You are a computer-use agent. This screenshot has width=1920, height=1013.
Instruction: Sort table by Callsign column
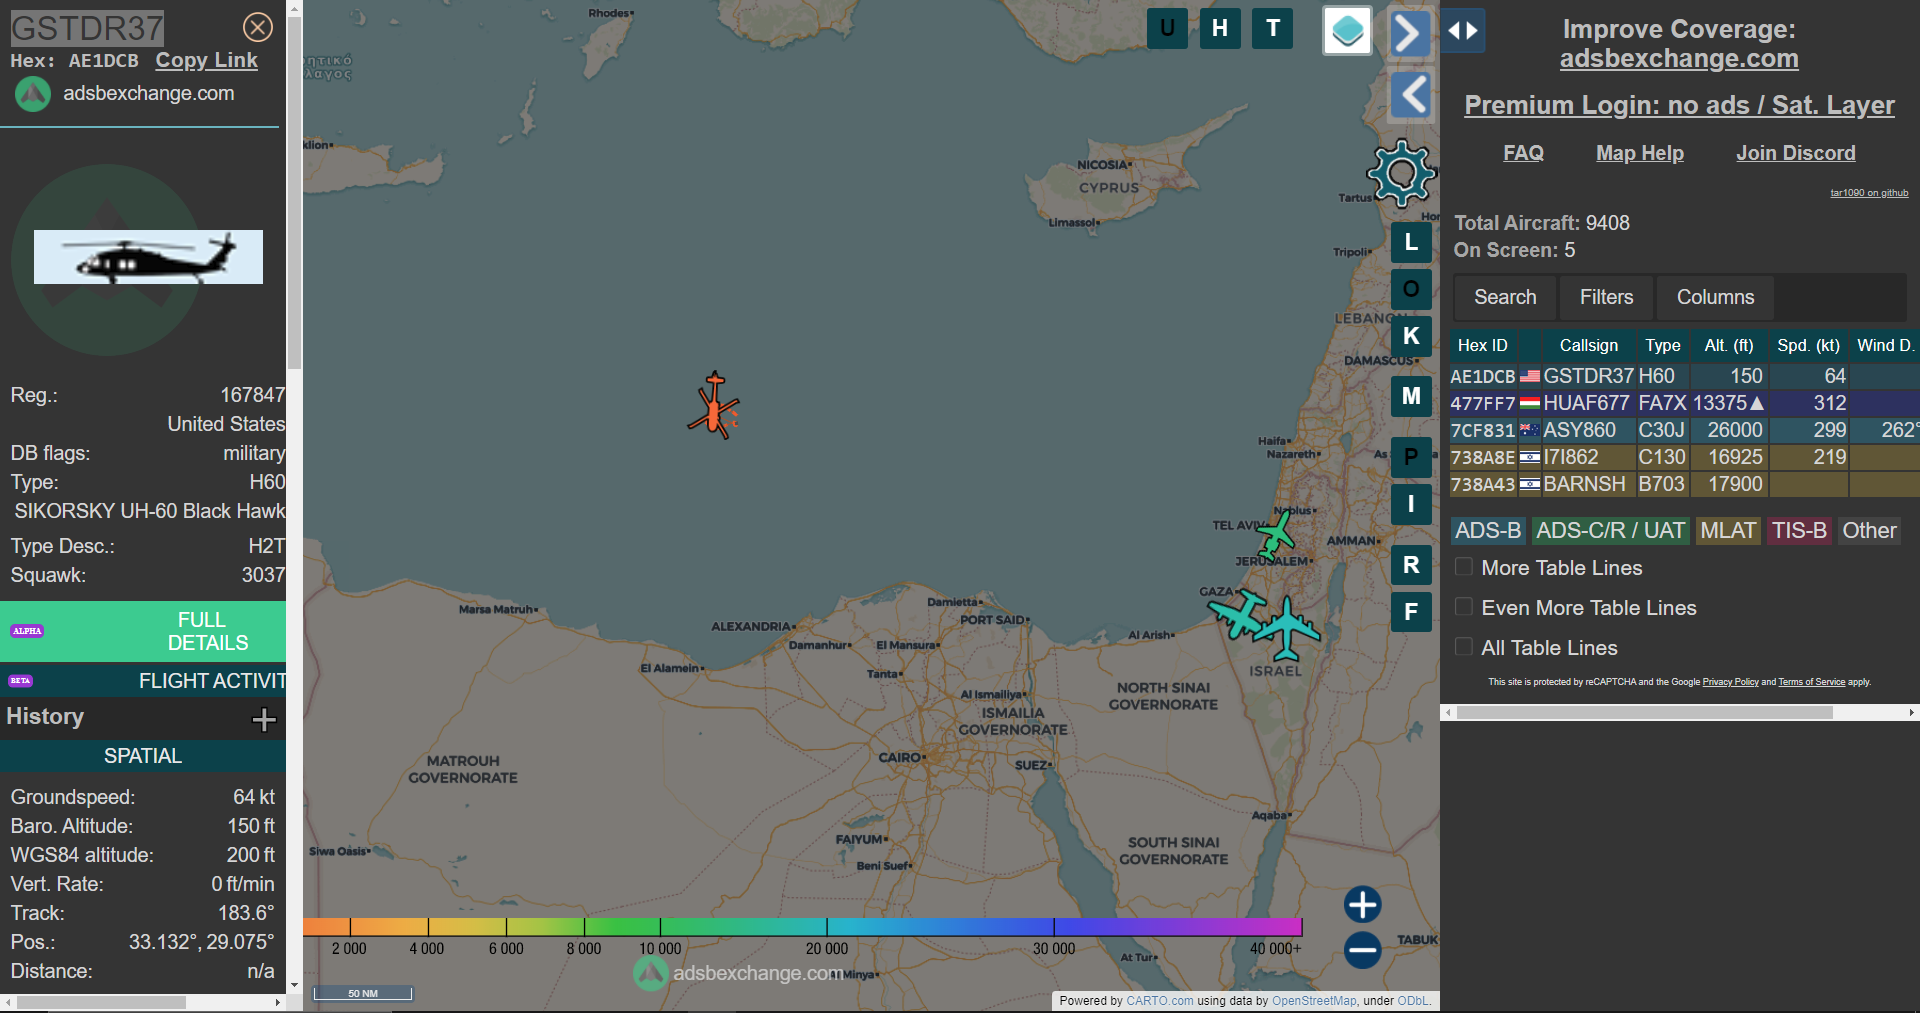pos(1588,345)
